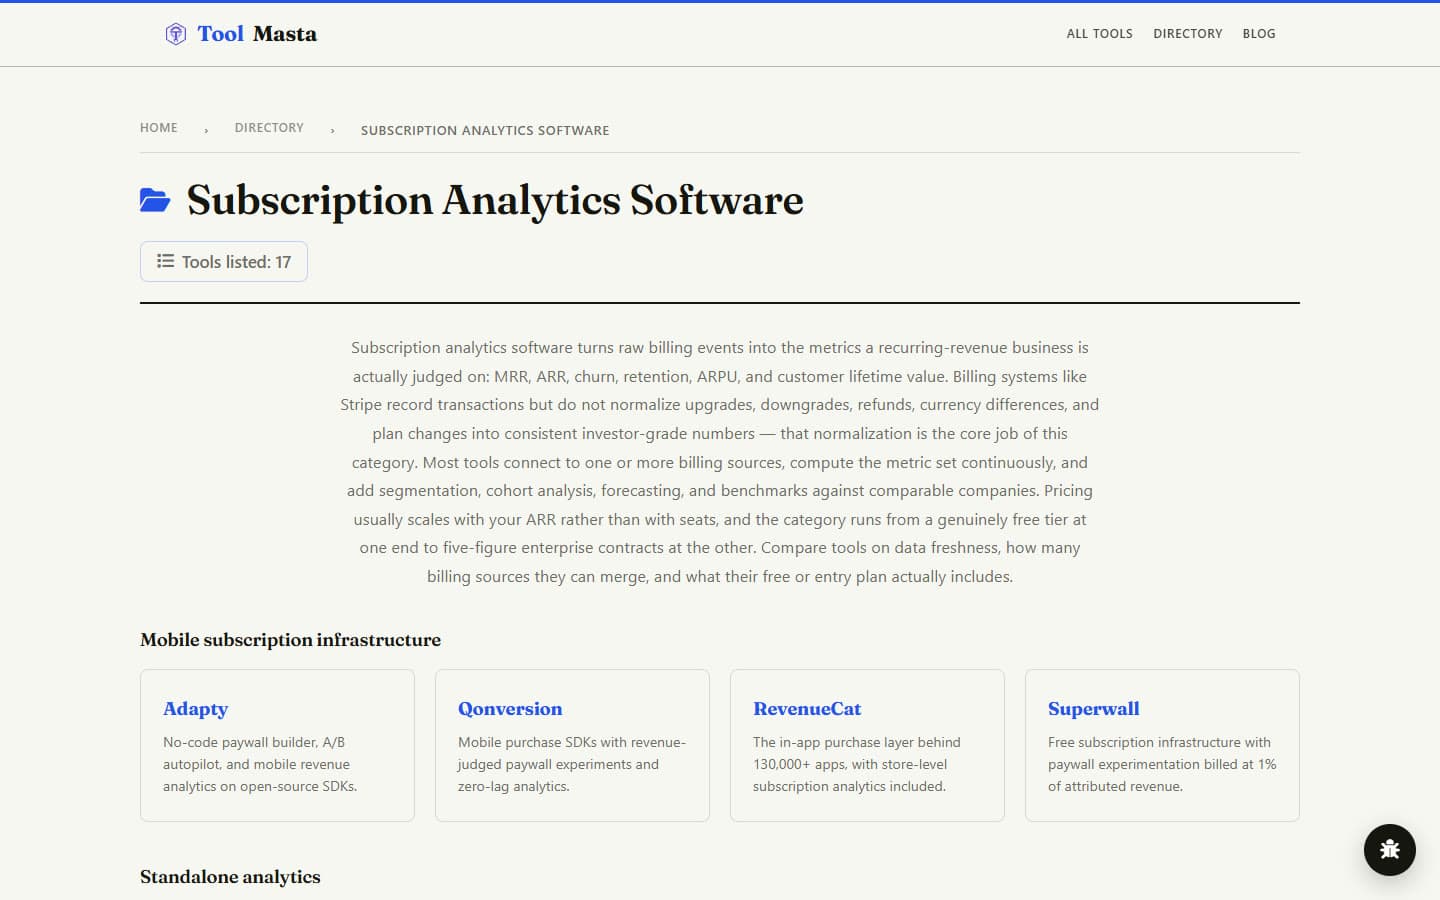Click the list icon in Tools listed badge
The image size is (1440, 900).
165,261
